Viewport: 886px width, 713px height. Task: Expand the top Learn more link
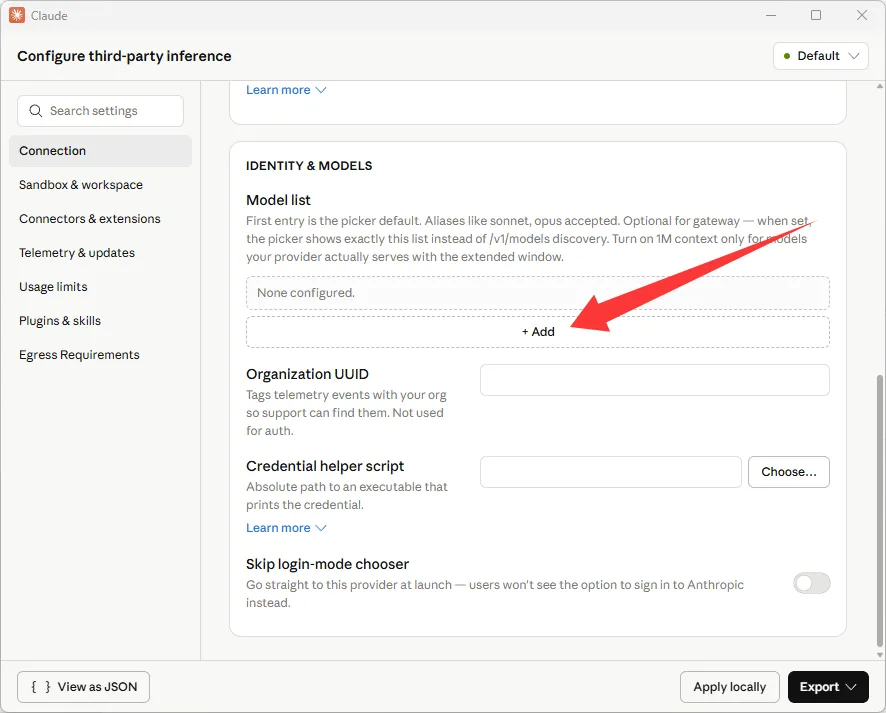click(x=286, y=90)
